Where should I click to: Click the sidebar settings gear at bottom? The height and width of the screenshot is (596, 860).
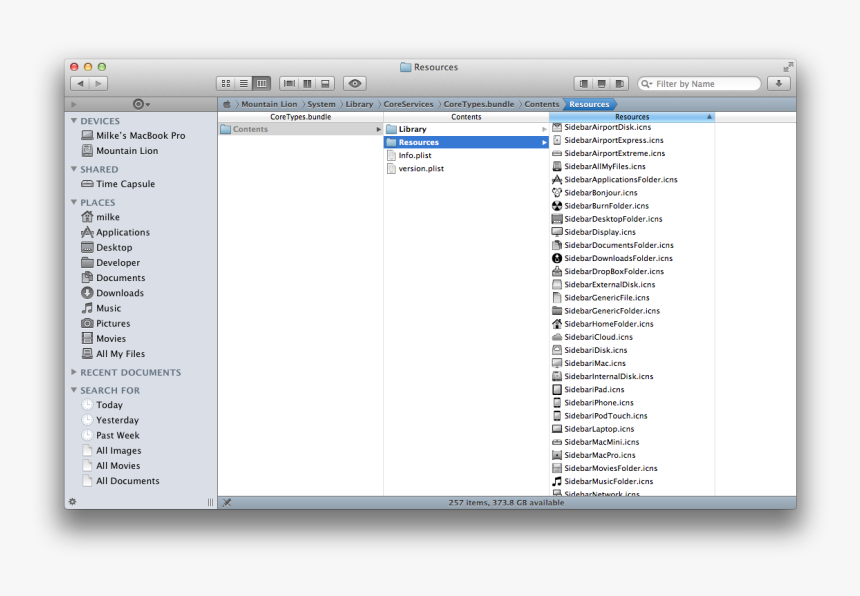point(72,502)
